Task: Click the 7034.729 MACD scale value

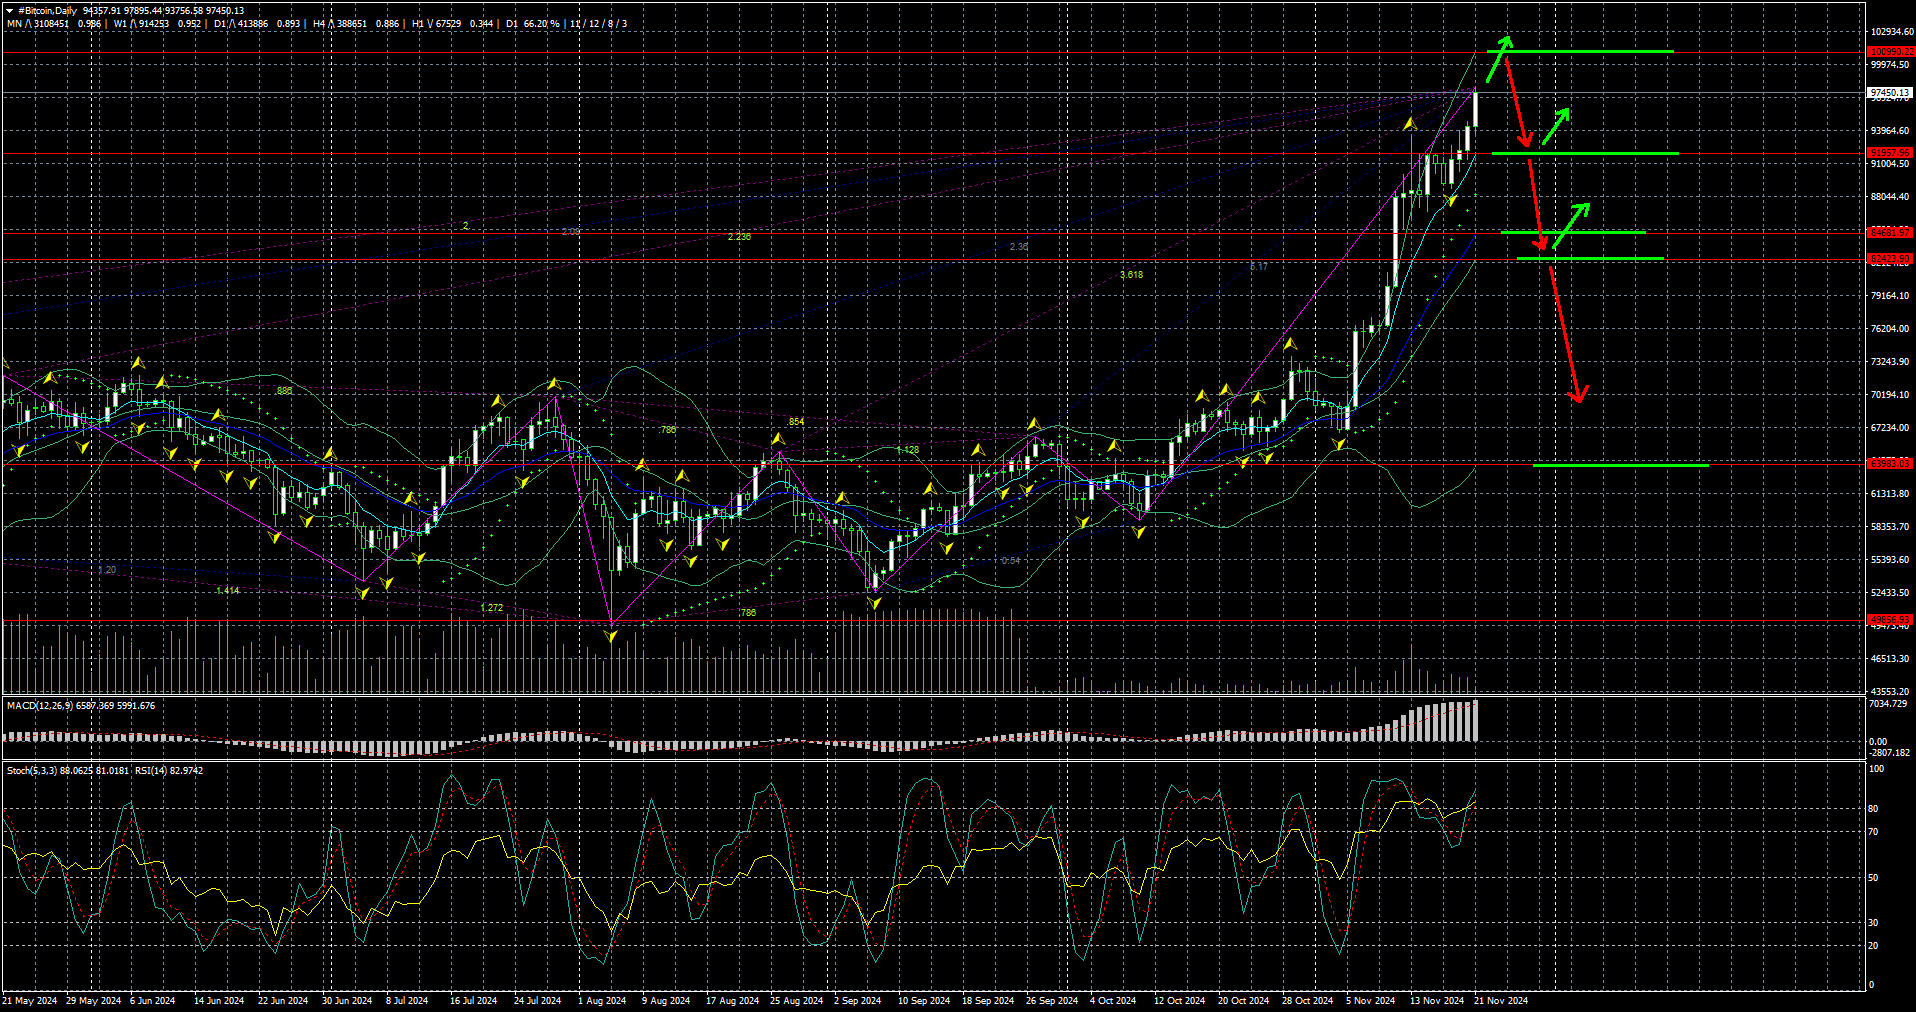Action: tap(1890, 705)
